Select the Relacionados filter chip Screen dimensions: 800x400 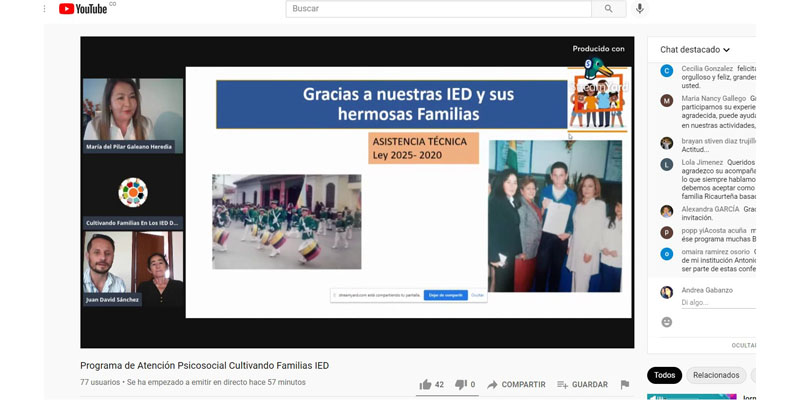716,376
